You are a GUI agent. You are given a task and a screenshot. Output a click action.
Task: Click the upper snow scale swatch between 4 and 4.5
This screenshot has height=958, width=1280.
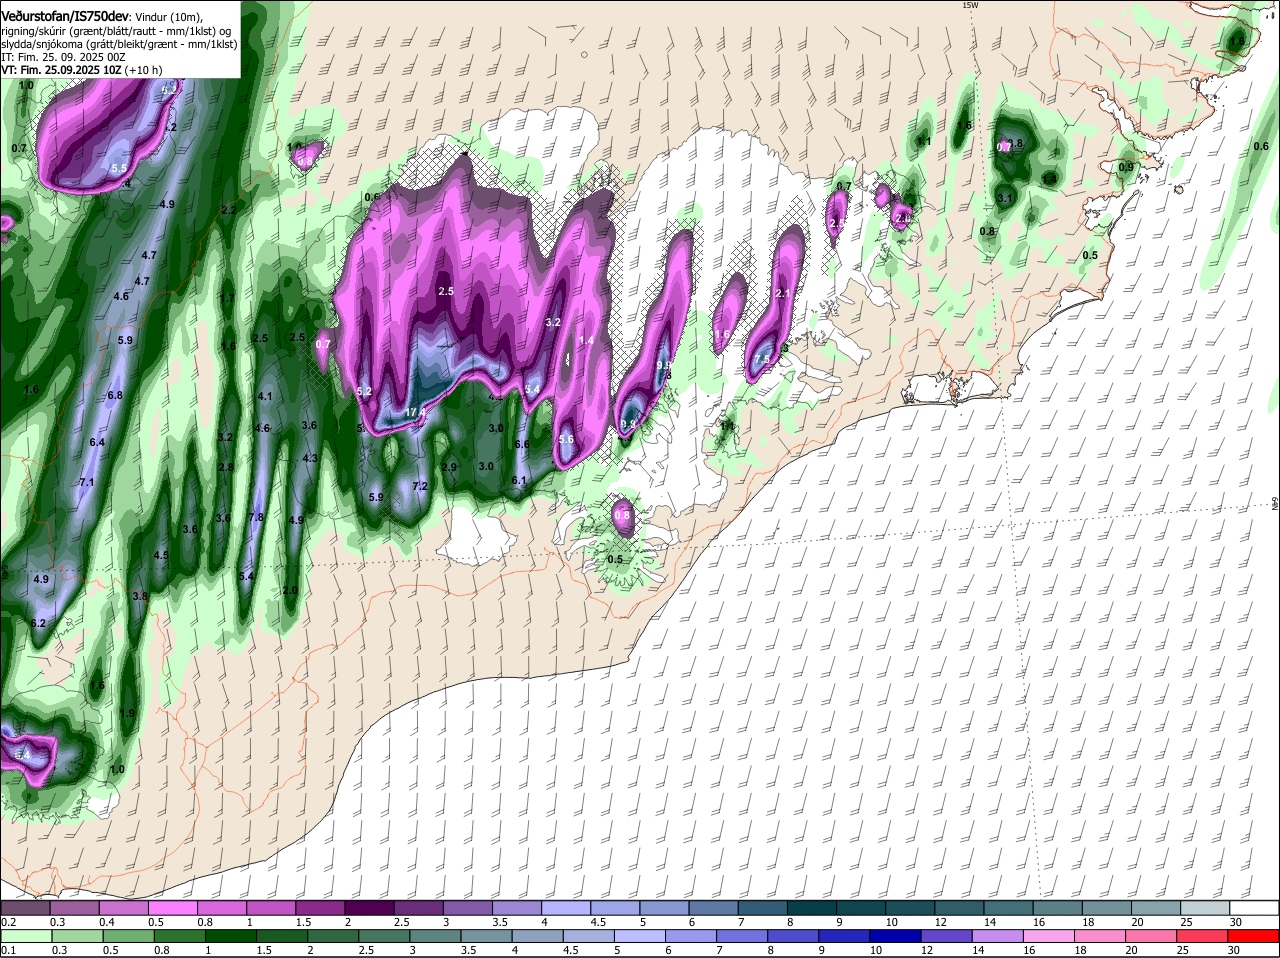(565, 908)
